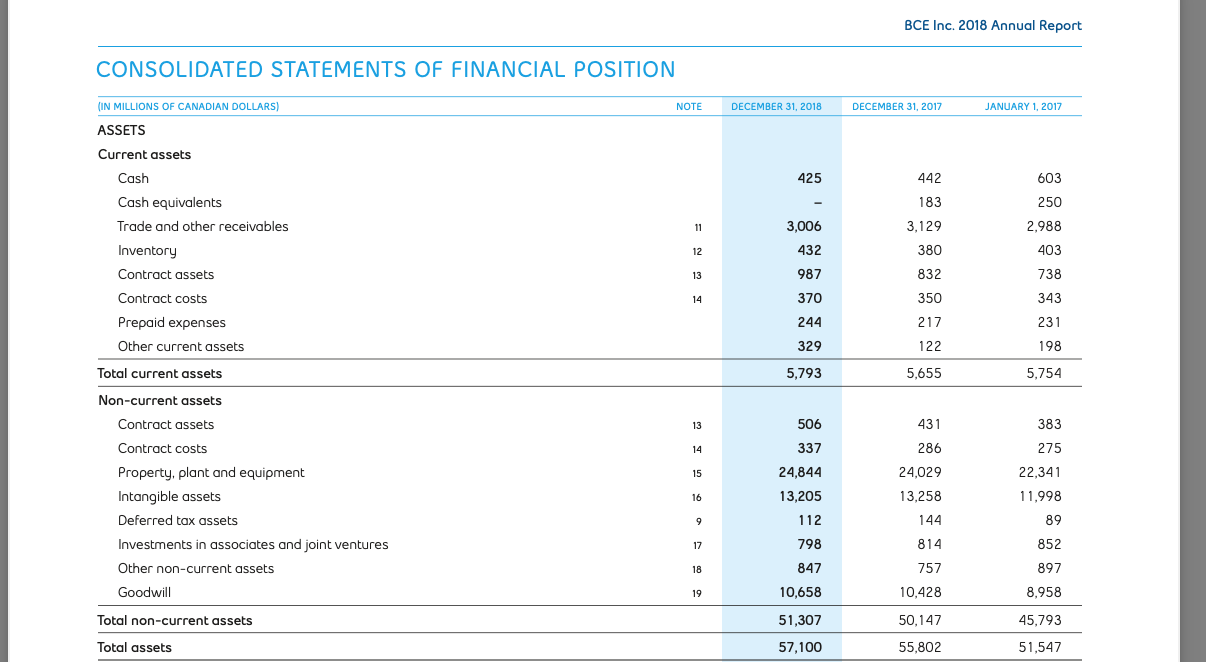Click Total assets 2017 value 55,802

pyautogui.click(x=920, y=647)
